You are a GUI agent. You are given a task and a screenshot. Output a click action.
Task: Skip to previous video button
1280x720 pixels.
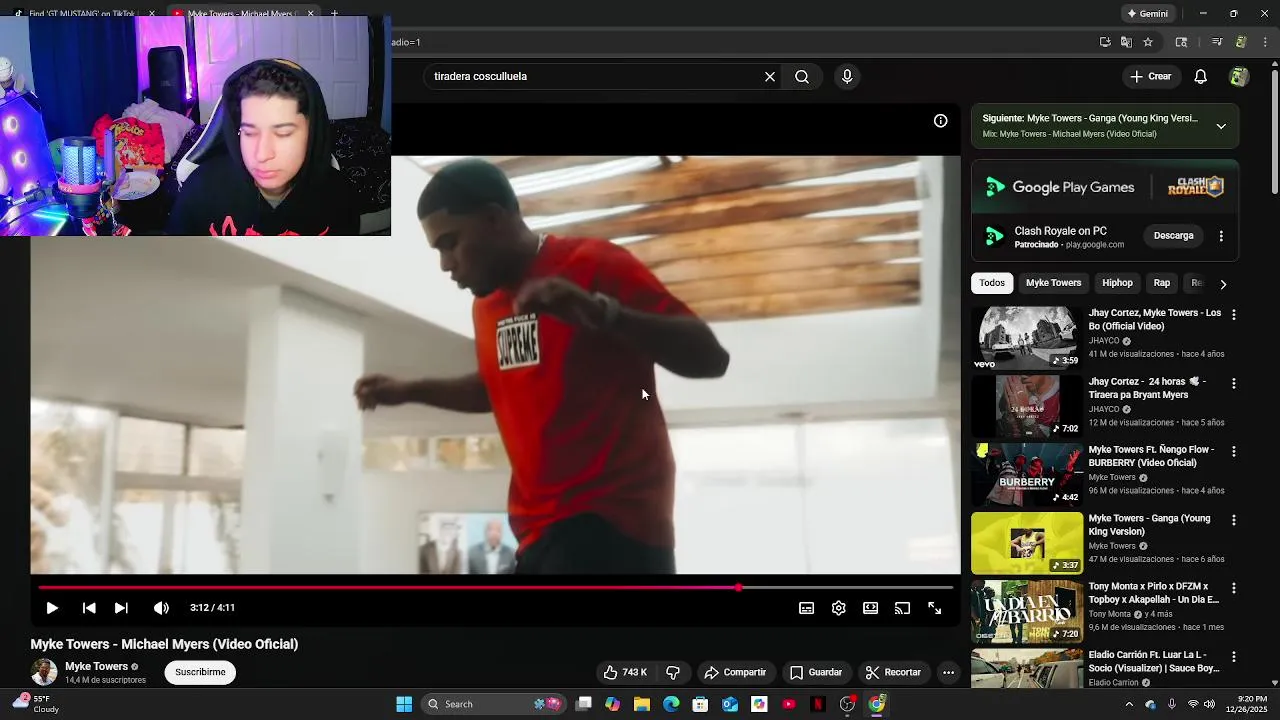[x=89, y=608]
